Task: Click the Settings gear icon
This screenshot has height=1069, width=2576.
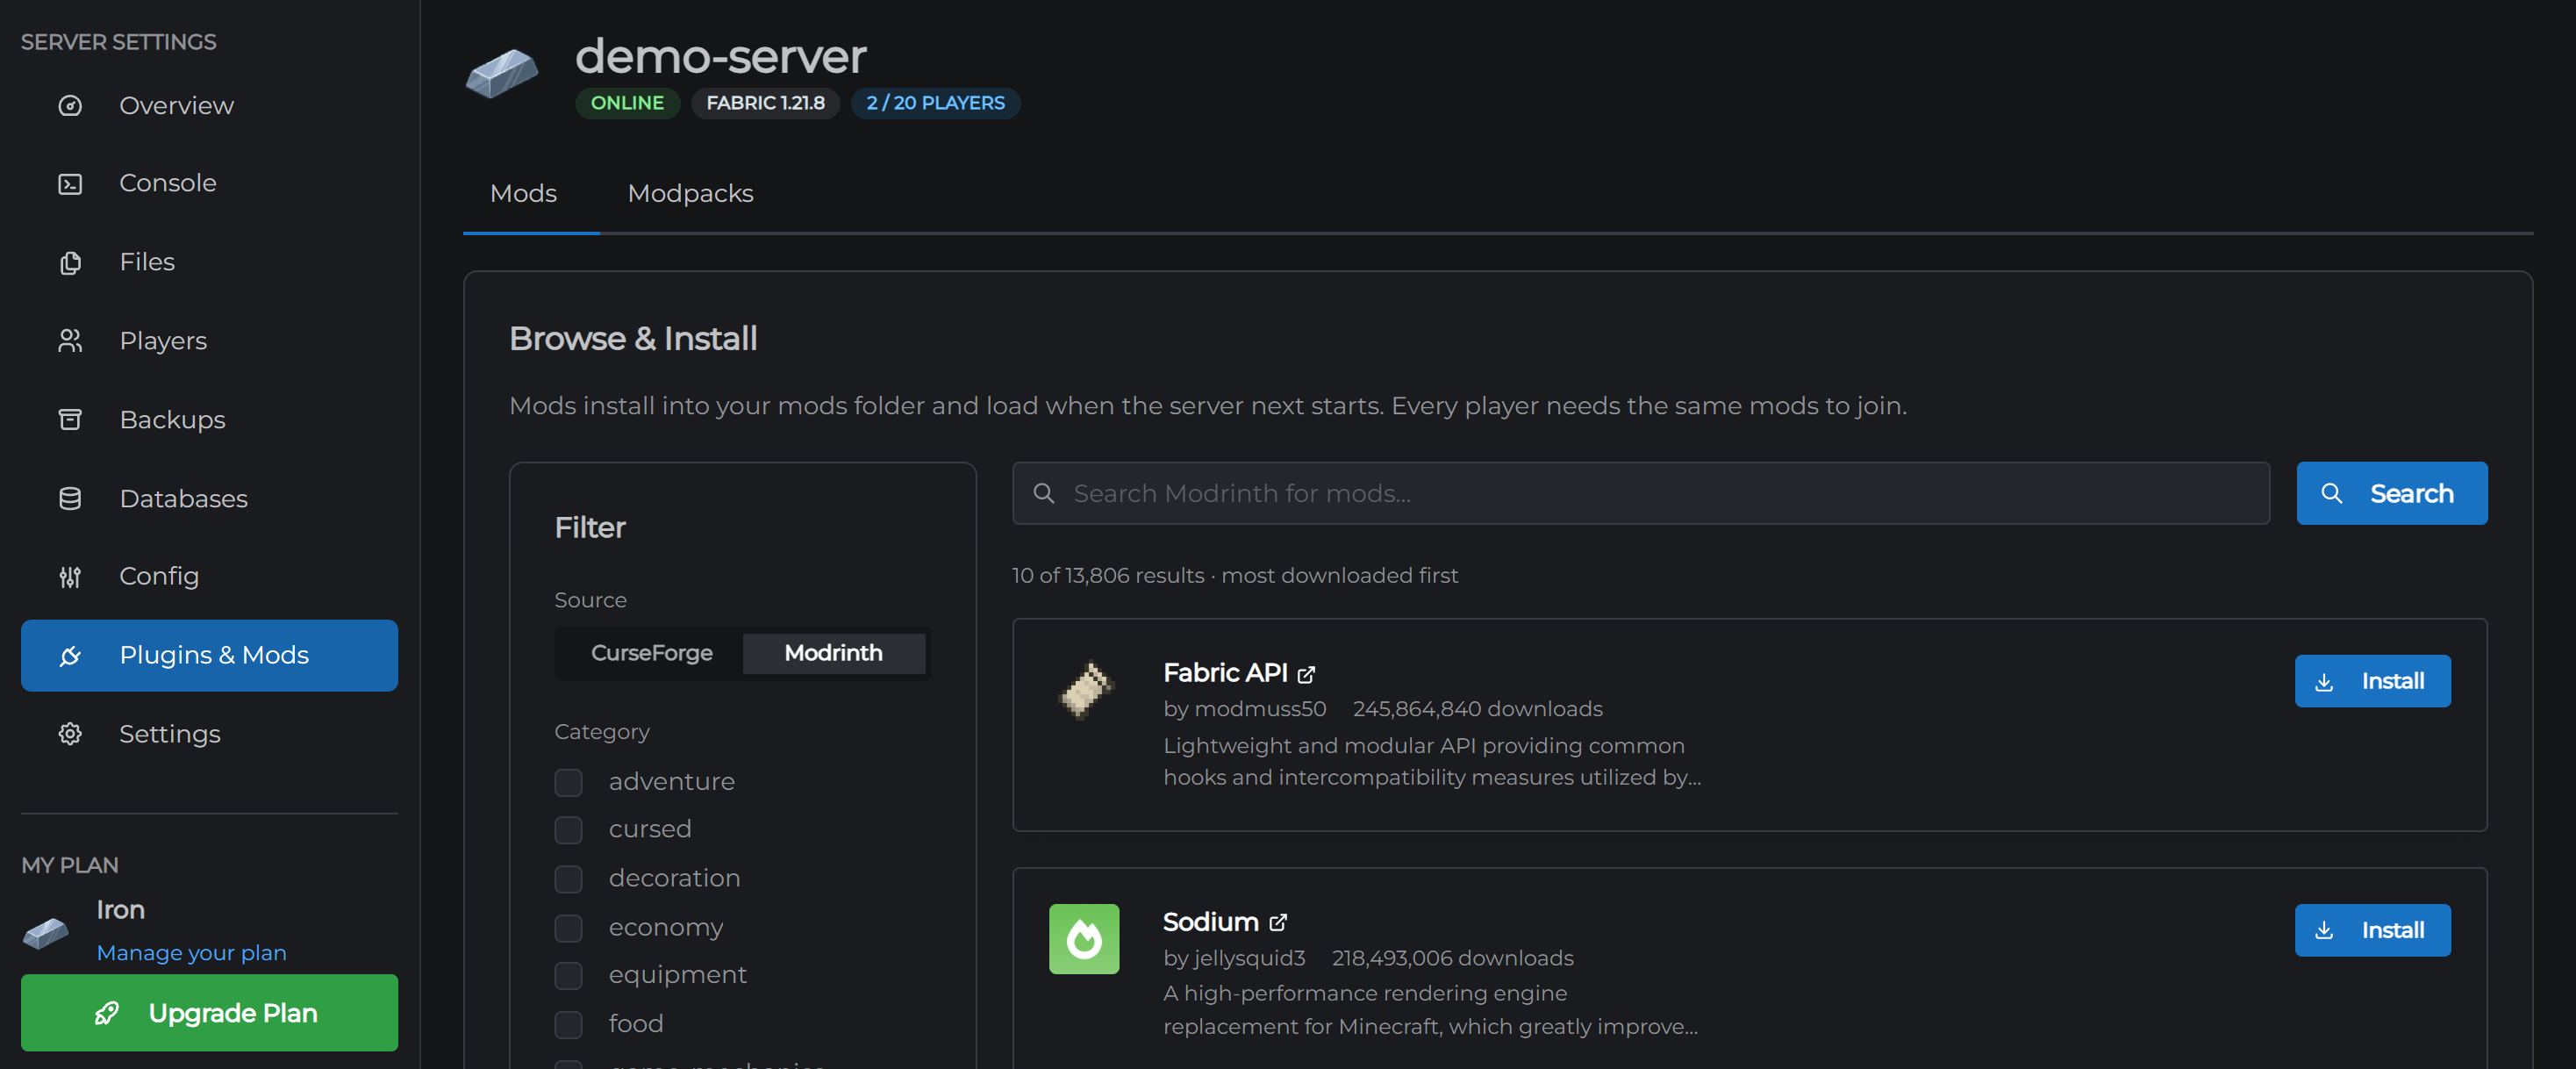Action: click(x=70, y=733)
